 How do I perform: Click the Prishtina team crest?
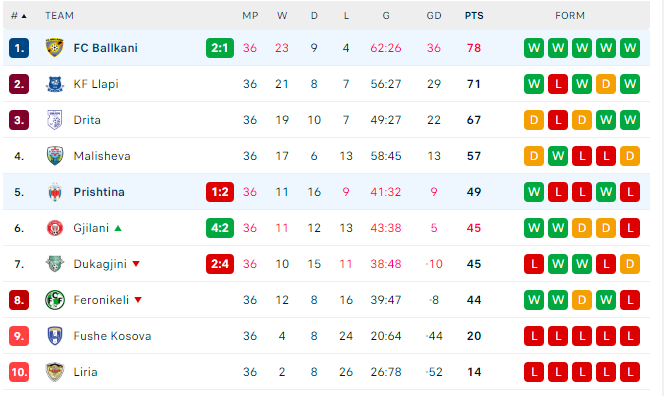[55, 192]
